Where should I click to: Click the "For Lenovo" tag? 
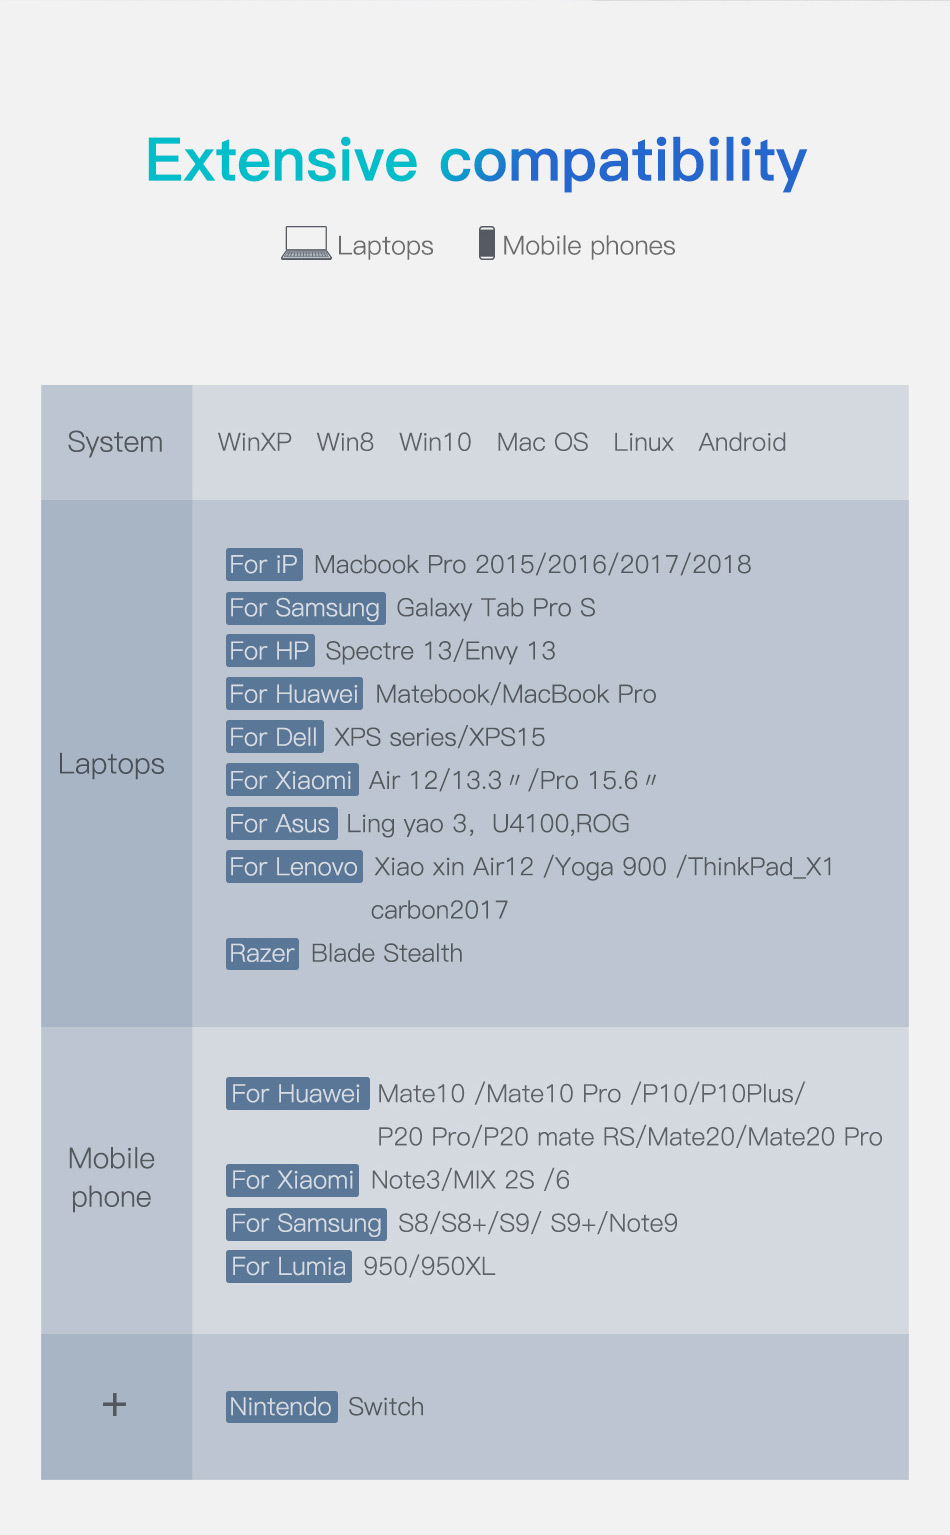(293, 866)
